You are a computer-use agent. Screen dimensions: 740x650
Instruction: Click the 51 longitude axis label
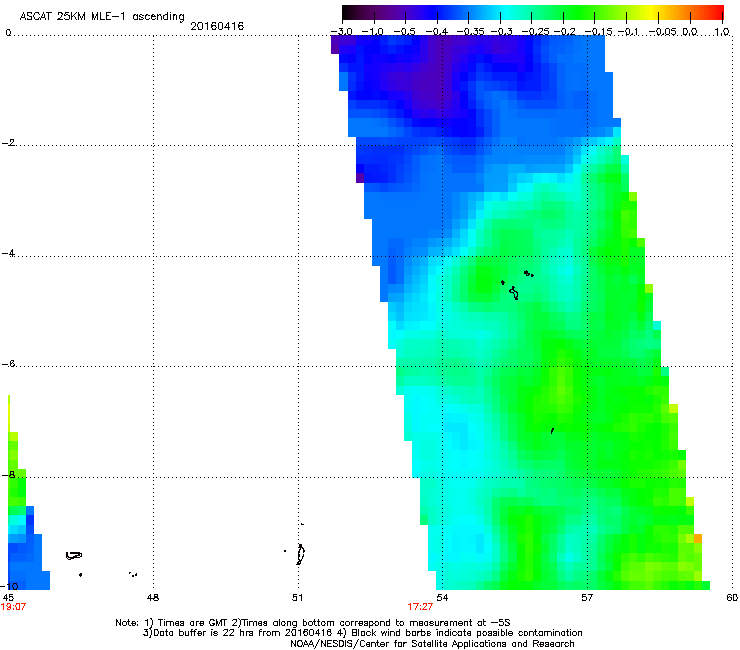[297, 598]
